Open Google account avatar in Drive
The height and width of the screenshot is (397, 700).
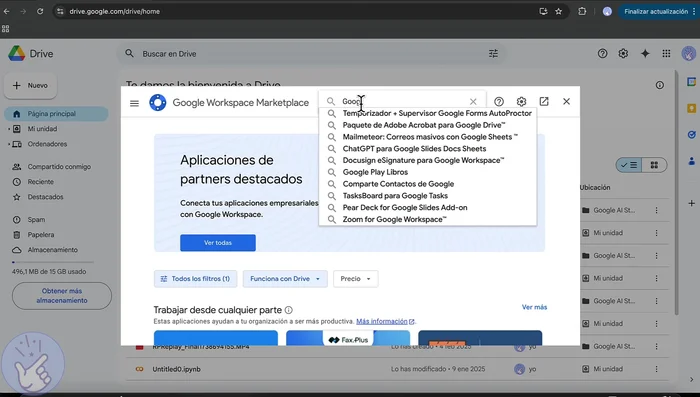click(689, 54)
